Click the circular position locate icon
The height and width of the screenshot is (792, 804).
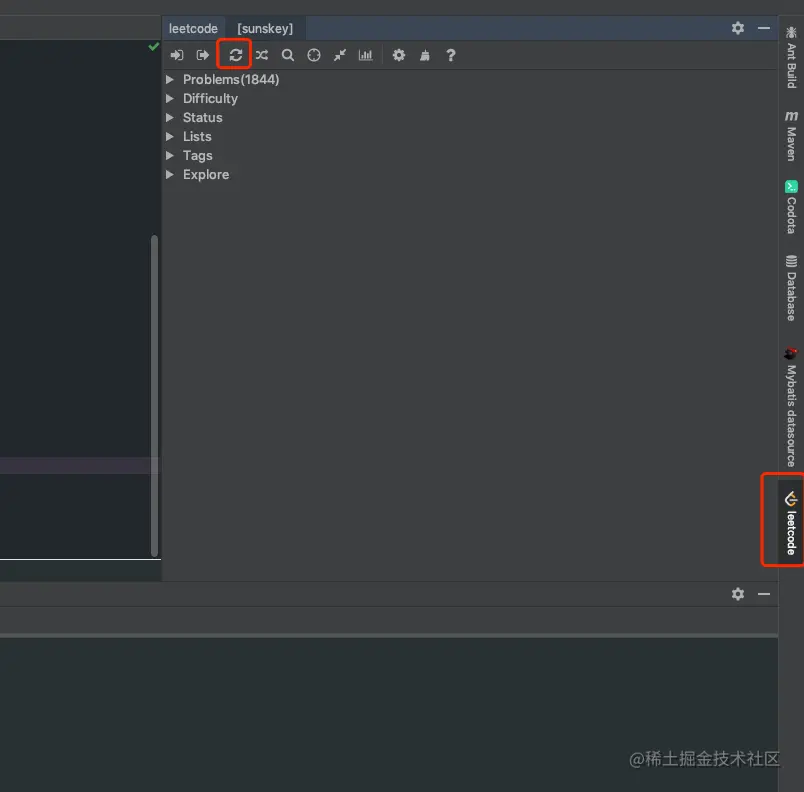coord(314,55)
